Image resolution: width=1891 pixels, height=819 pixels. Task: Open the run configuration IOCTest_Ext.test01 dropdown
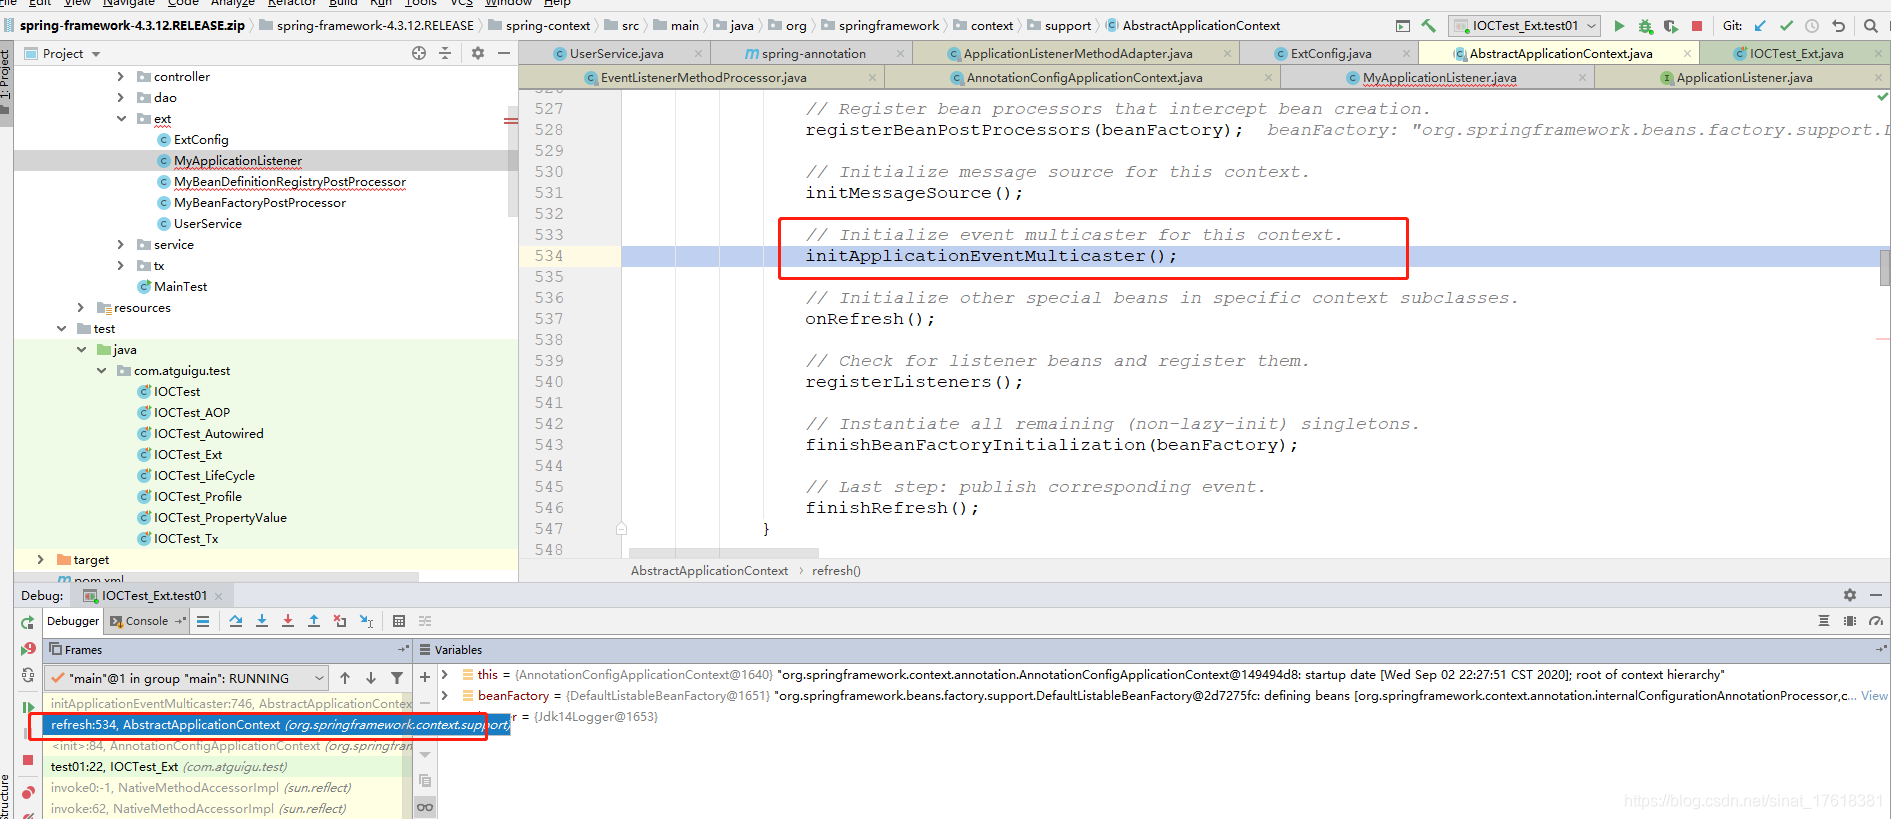[x=1525, y=26]
